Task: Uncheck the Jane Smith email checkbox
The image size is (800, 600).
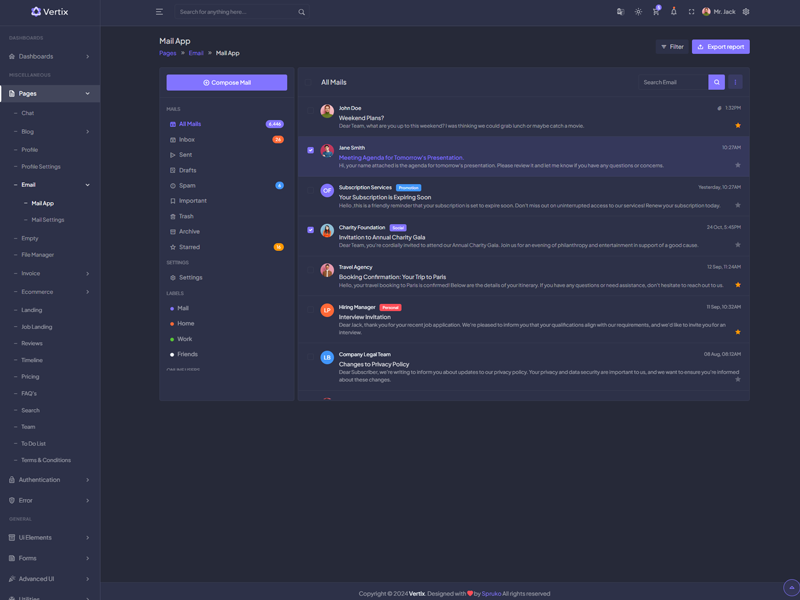Action: pos(311,150)
